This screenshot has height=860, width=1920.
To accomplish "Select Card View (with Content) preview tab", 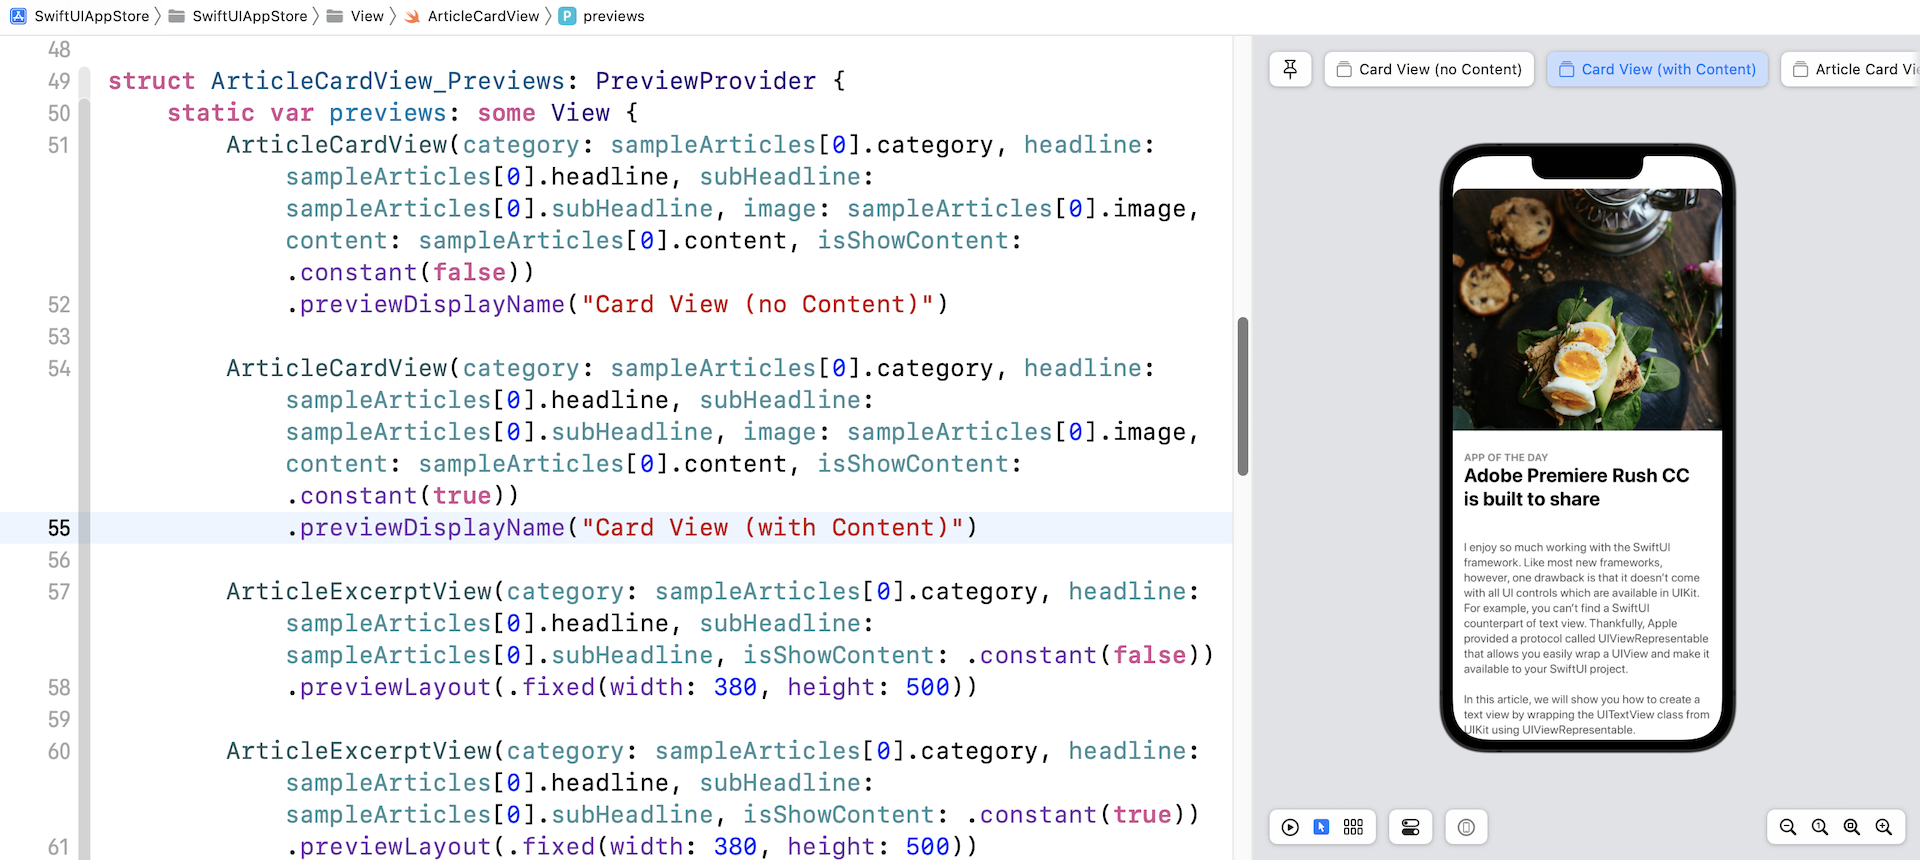I will coord(1658,69).
